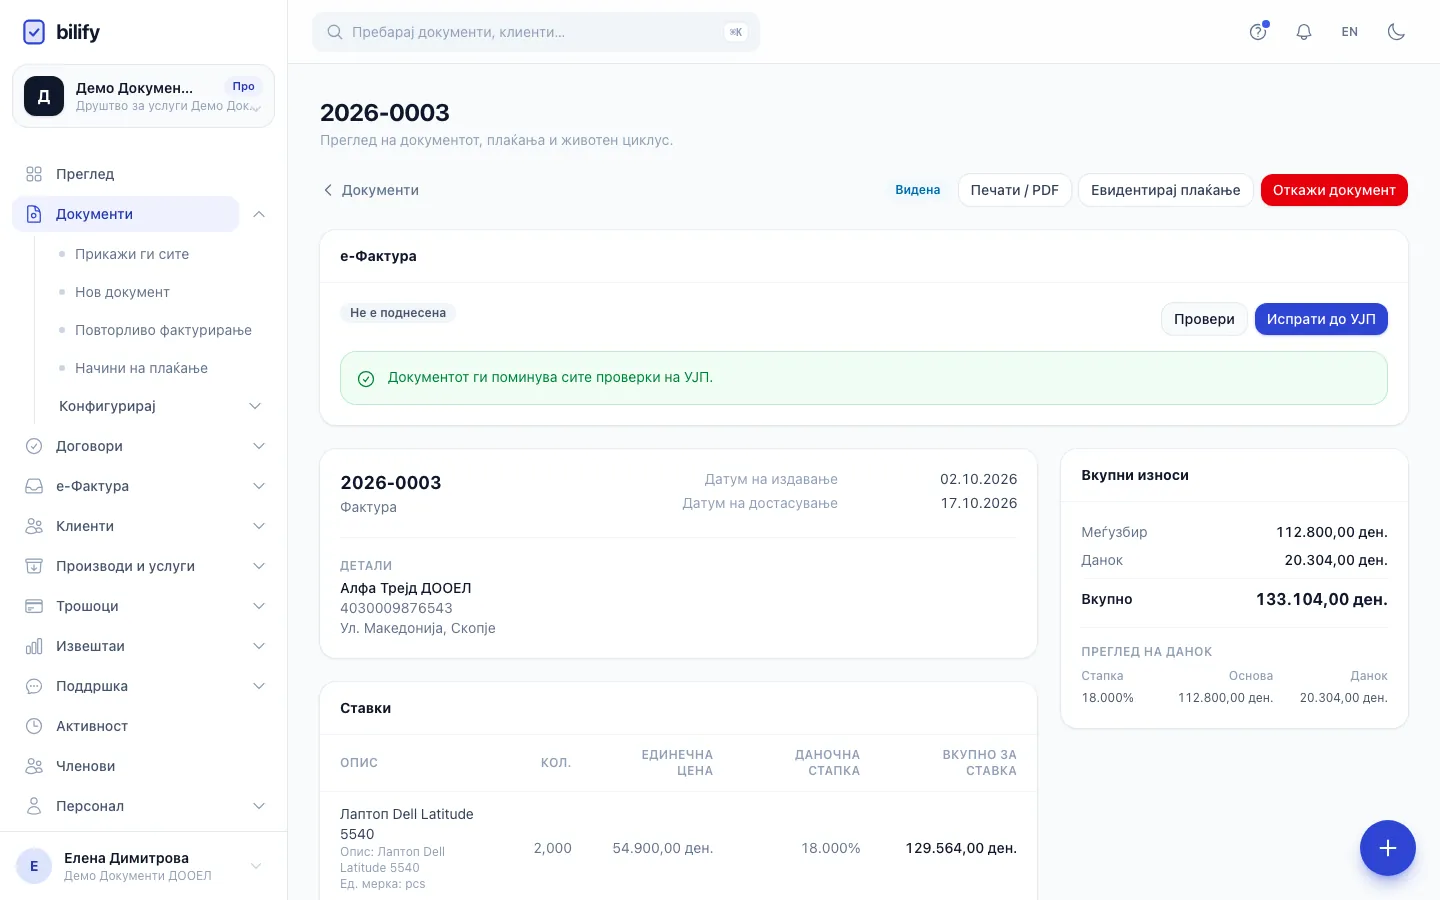Click the Печати / PDF button
This screenshot has height=900, width=1440.
tap(1015, 190)
